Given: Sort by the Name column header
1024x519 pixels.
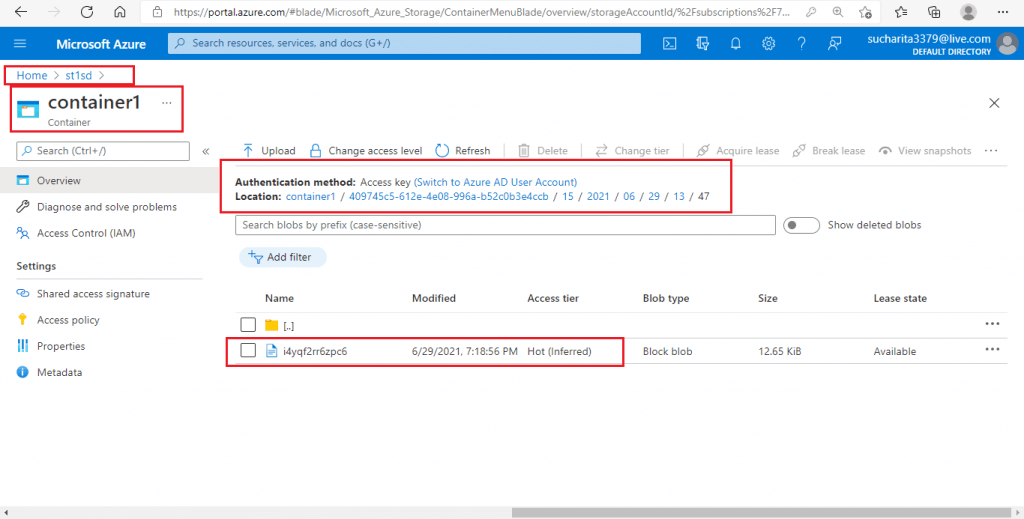Looking at the screenshot, I should [x=280, y=298].
